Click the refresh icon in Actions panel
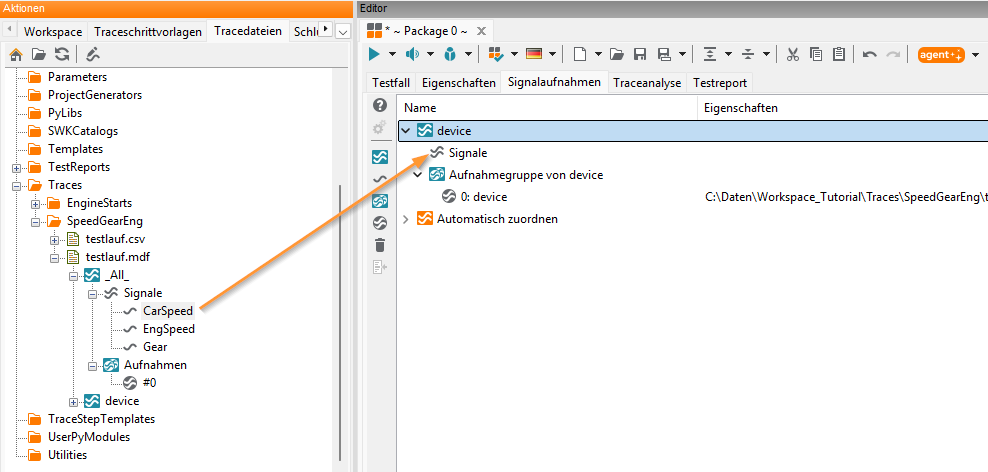988x472 pixels. [x=61, y=55]
